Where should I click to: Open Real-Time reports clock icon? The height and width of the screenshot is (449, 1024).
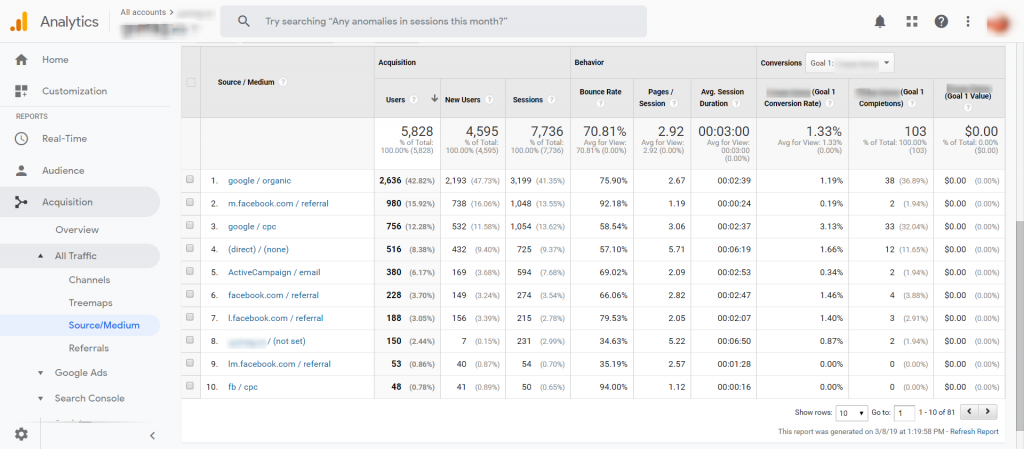[x=21, y=139]
